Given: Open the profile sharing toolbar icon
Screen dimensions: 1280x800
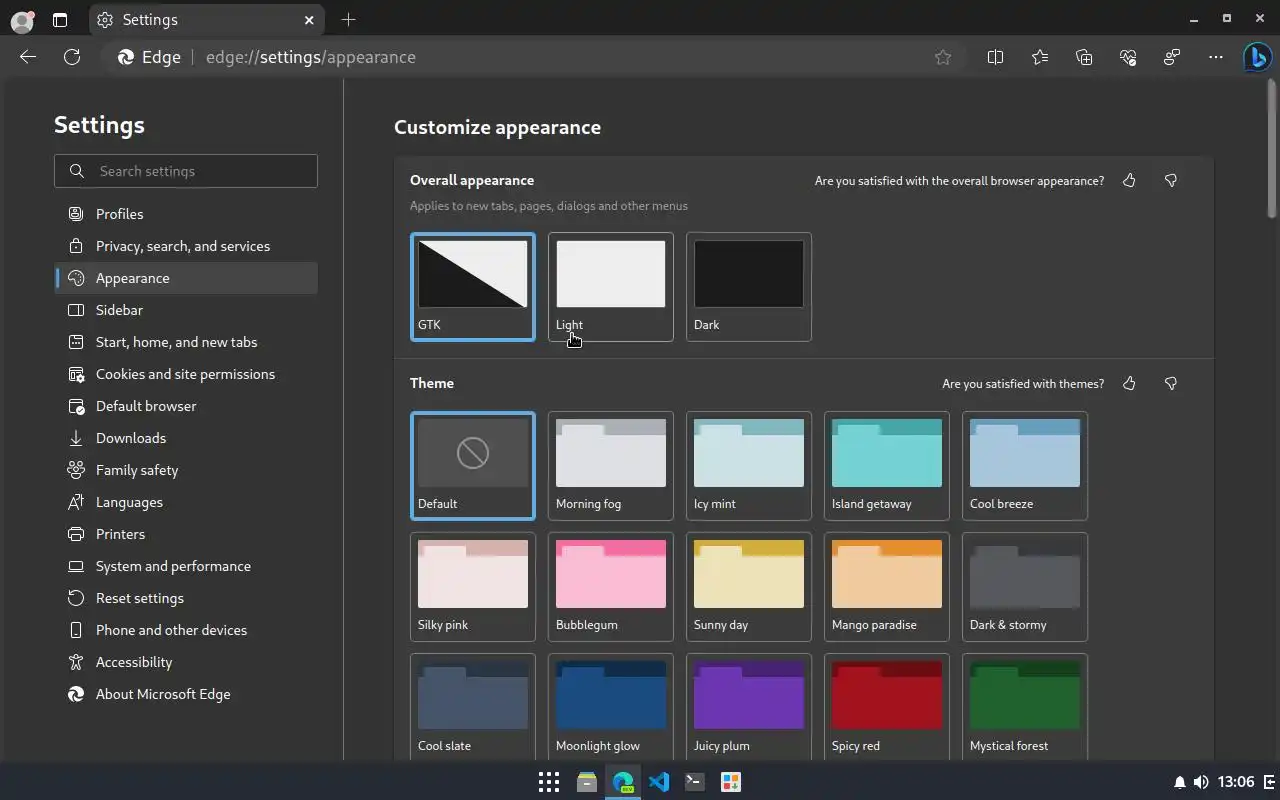Looking at the screenshot, I should click(1172, 57).
